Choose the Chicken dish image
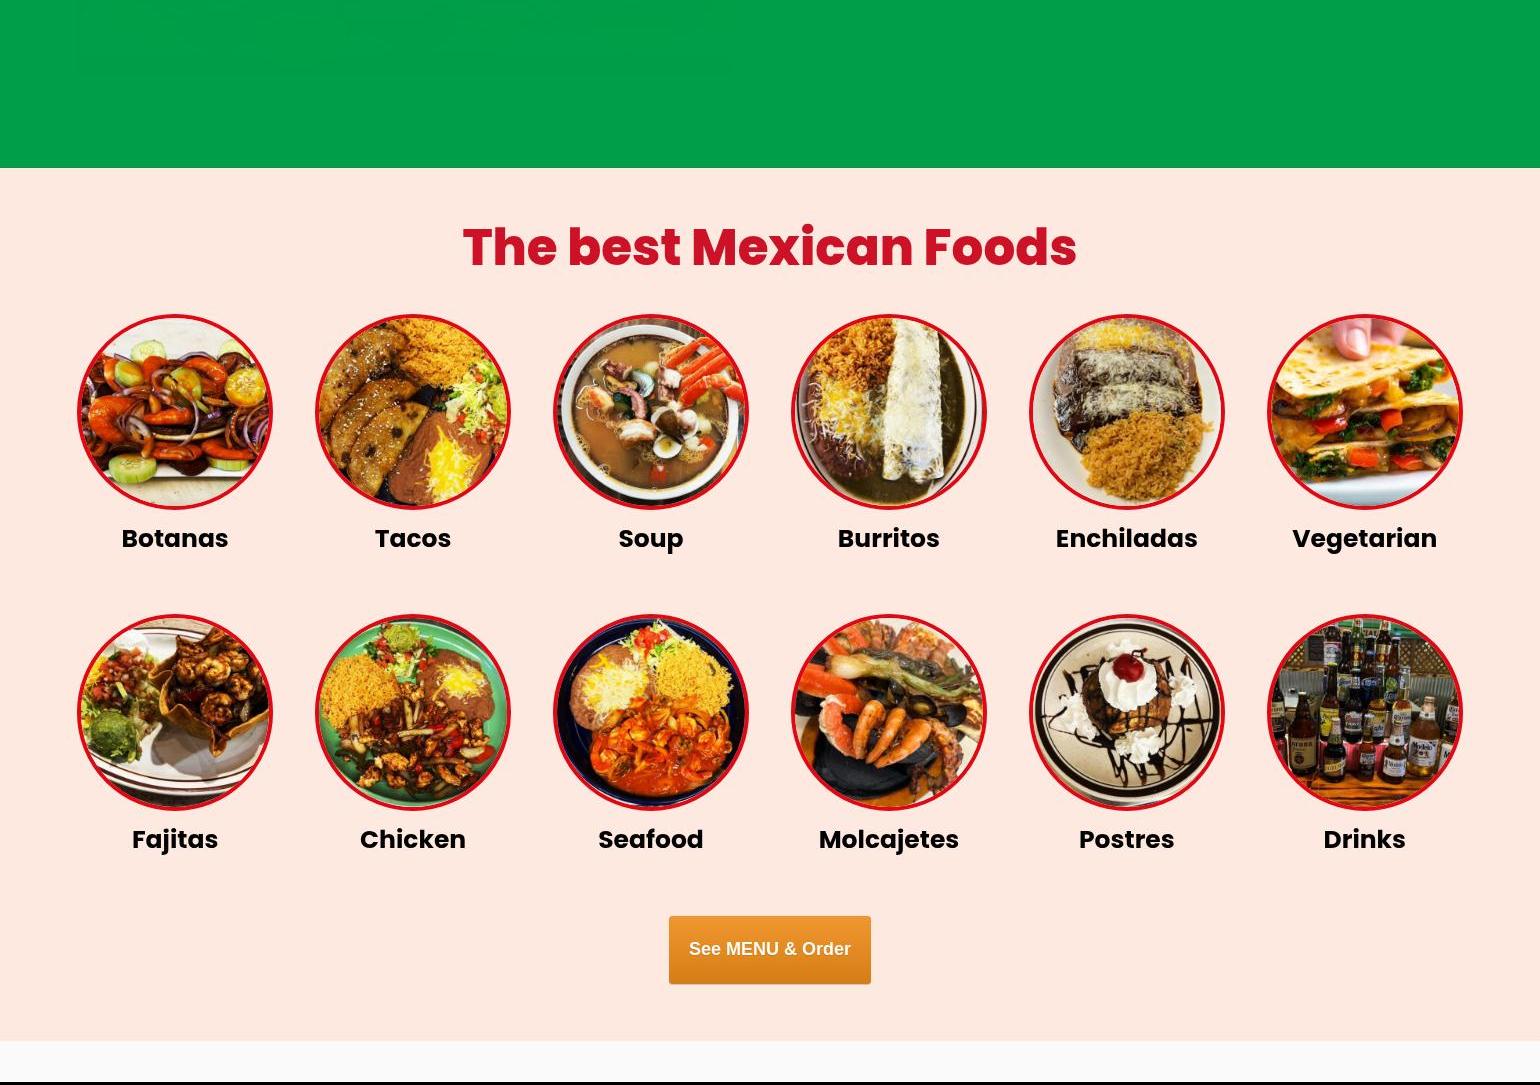The image size is (1540, 1085). (413, 712)
